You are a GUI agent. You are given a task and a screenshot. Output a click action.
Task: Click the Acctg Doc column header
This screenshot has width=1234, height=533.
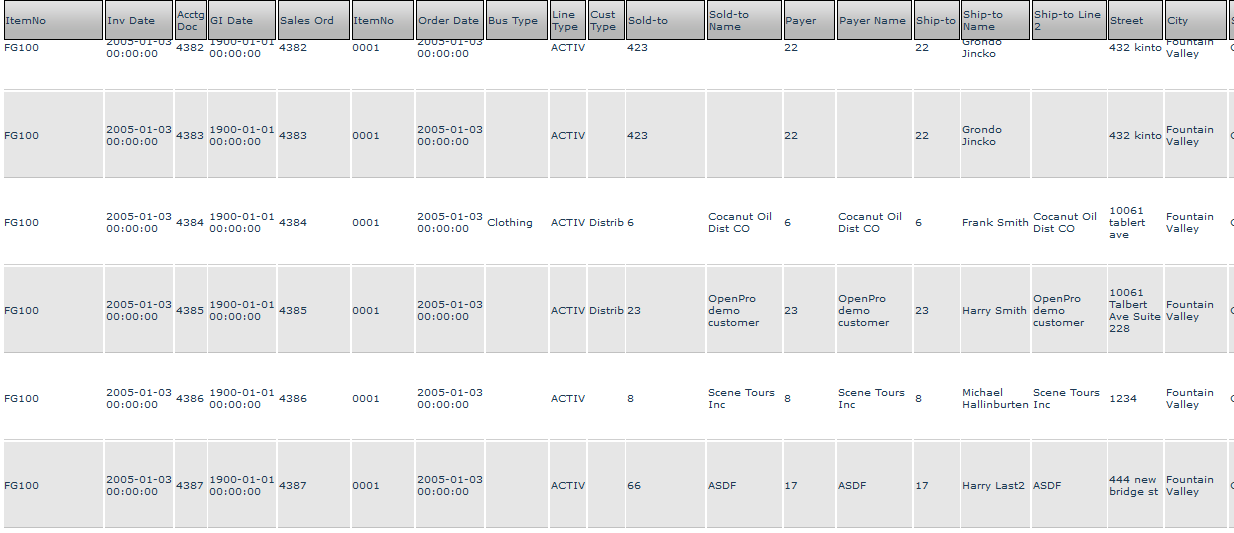(x=190, y=21)
